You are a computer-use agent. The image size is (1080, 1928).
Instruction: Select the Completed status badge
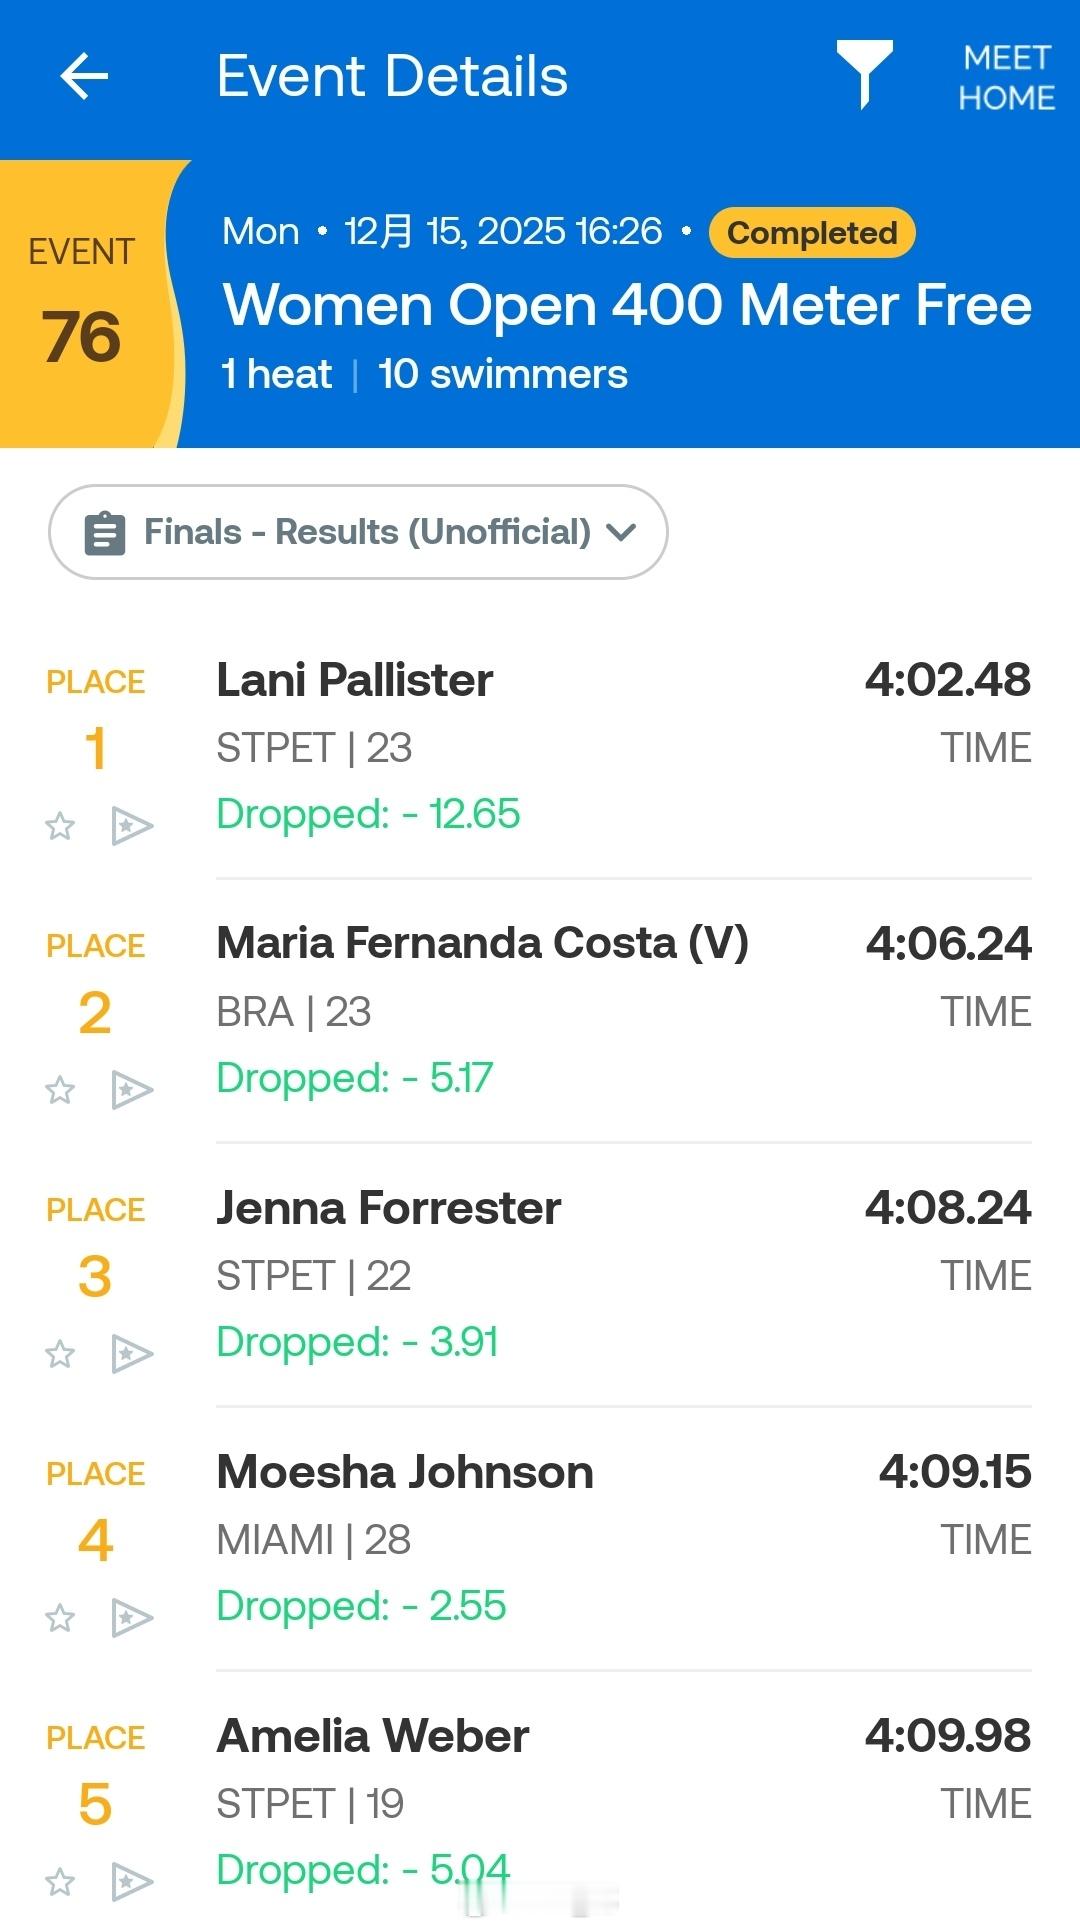pos(812,233)
